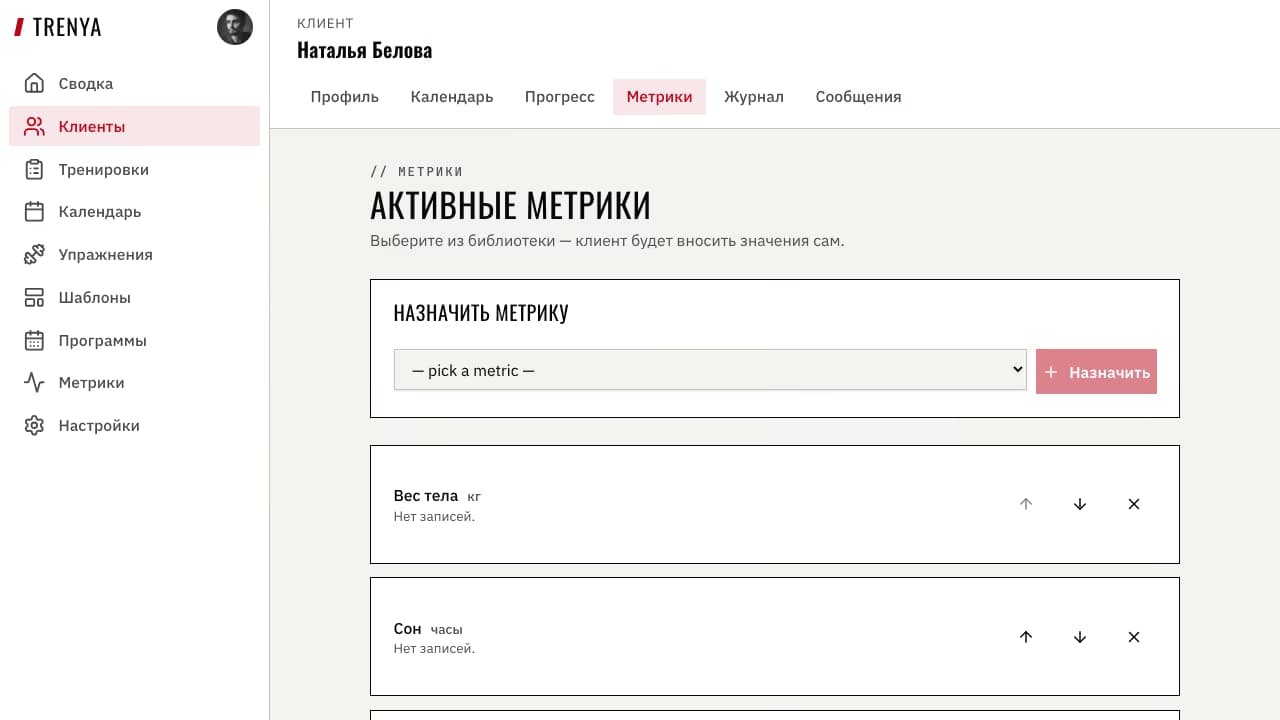
Task: Click the Шаблоны layout icon
Action: click(34, 297)
